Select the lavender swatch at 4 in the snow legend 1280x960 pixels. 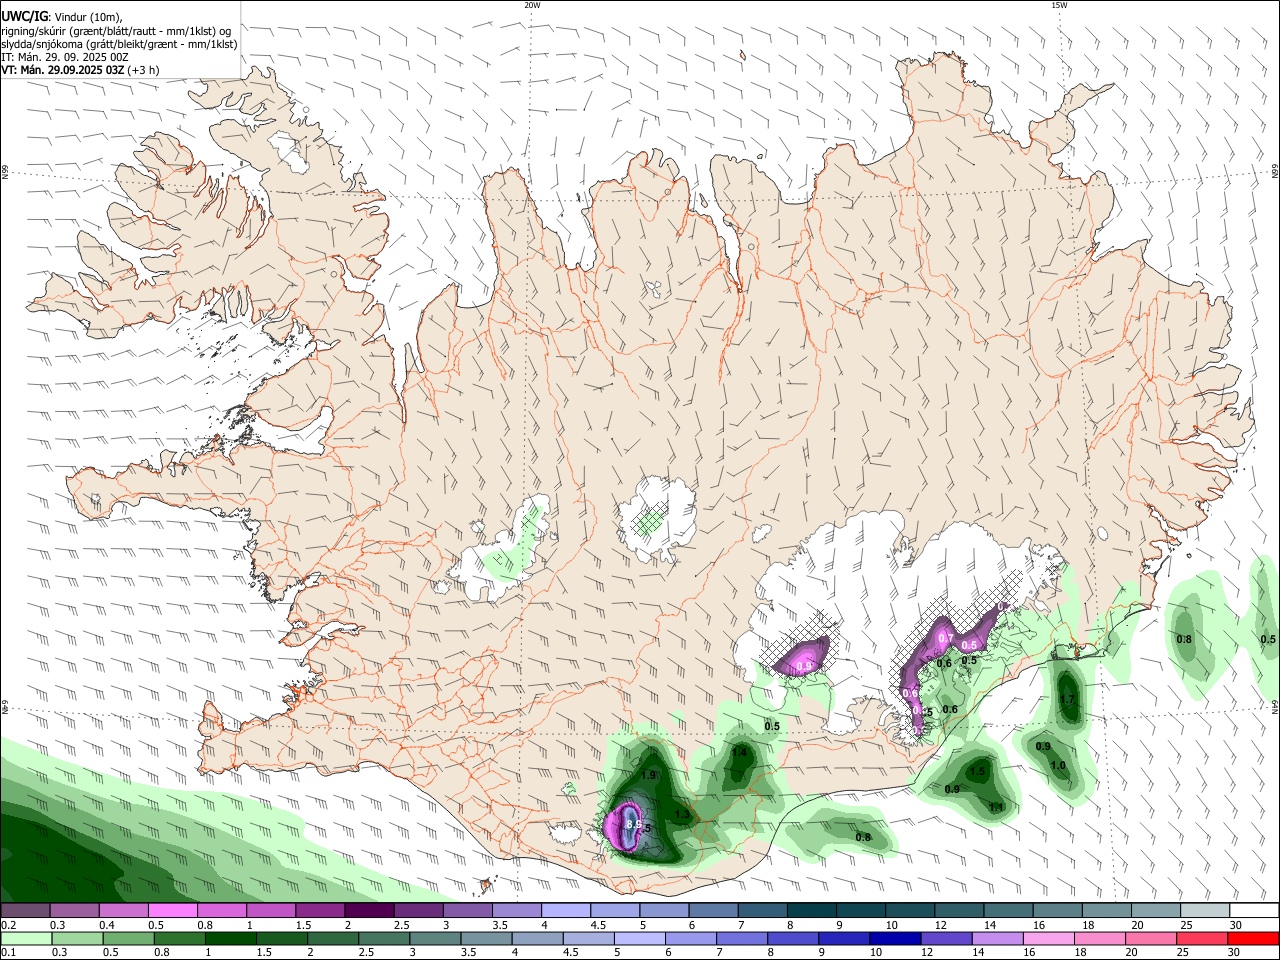pyautogui.click(x=565, y=910)
